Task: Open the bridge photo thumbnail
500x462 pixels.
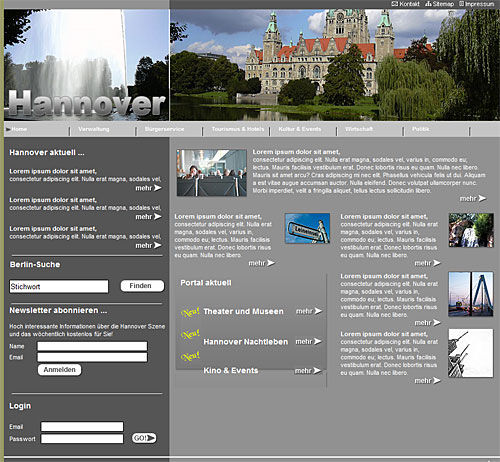Action: [x=471, y=294]
